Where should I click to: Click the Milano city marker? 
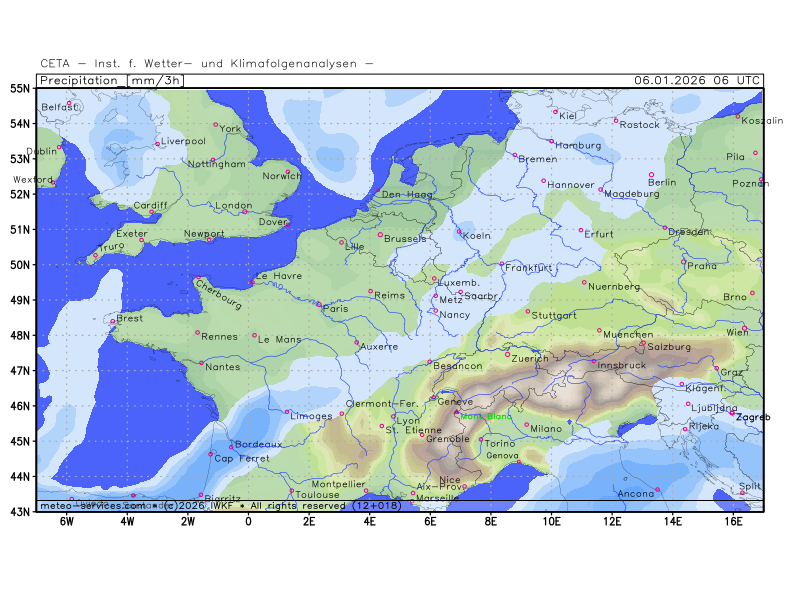(x=527, y=424)
